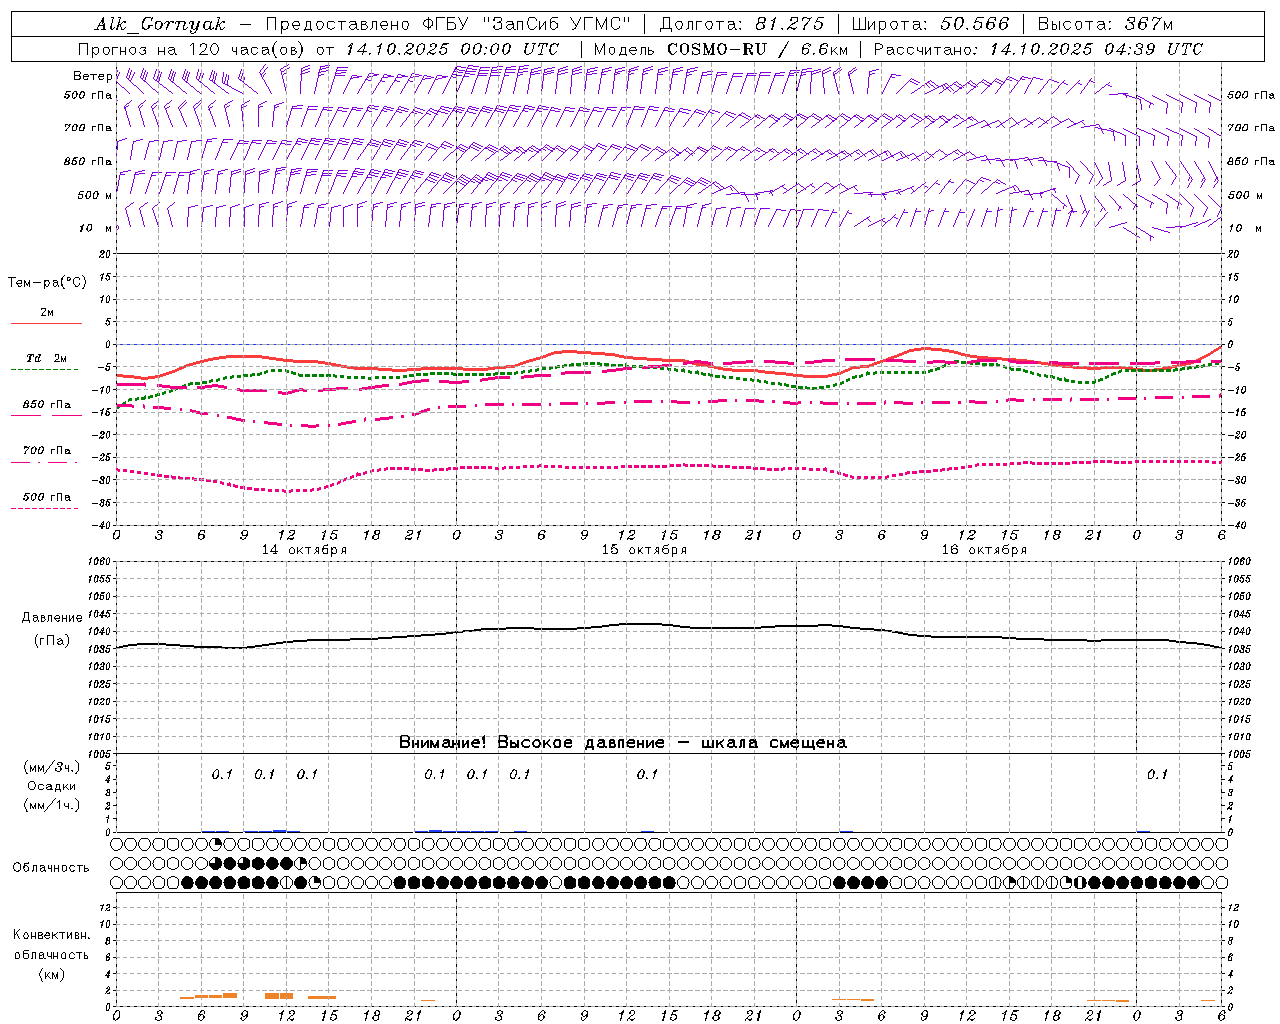Click the Тем-ра(°C) temperature axis title

(47, 283)
